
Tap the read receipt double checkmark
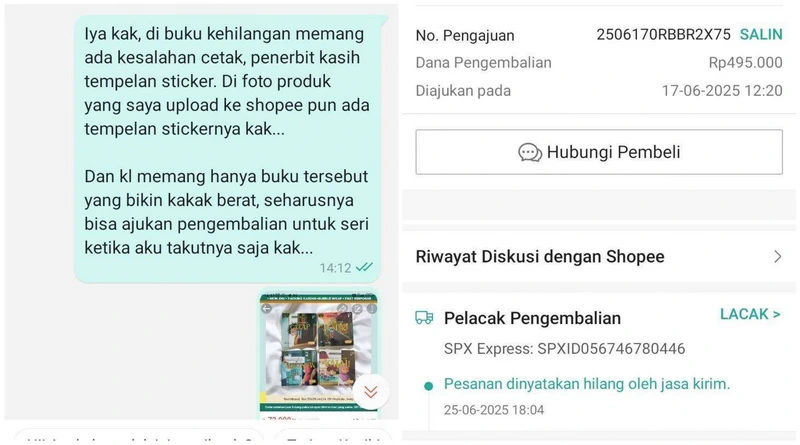tap(364, 267)
